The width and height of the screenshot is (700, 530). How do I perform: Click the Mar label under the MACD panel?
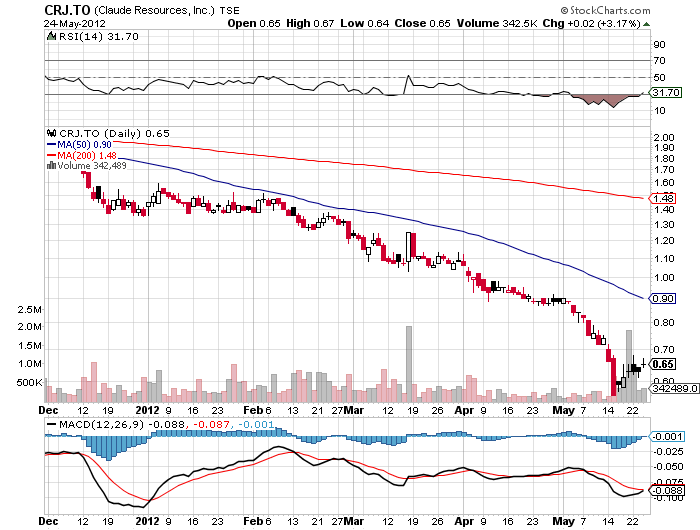click(x=354, y=521)
